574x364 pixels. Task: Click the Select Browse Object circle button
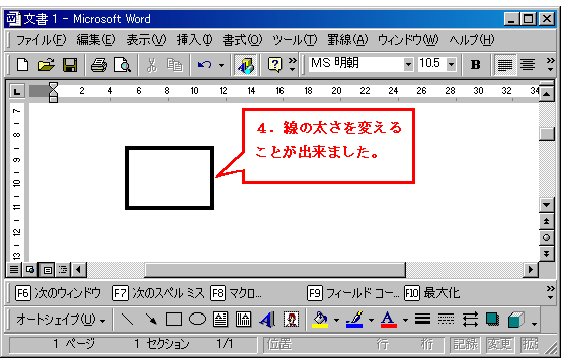(546, 237)
